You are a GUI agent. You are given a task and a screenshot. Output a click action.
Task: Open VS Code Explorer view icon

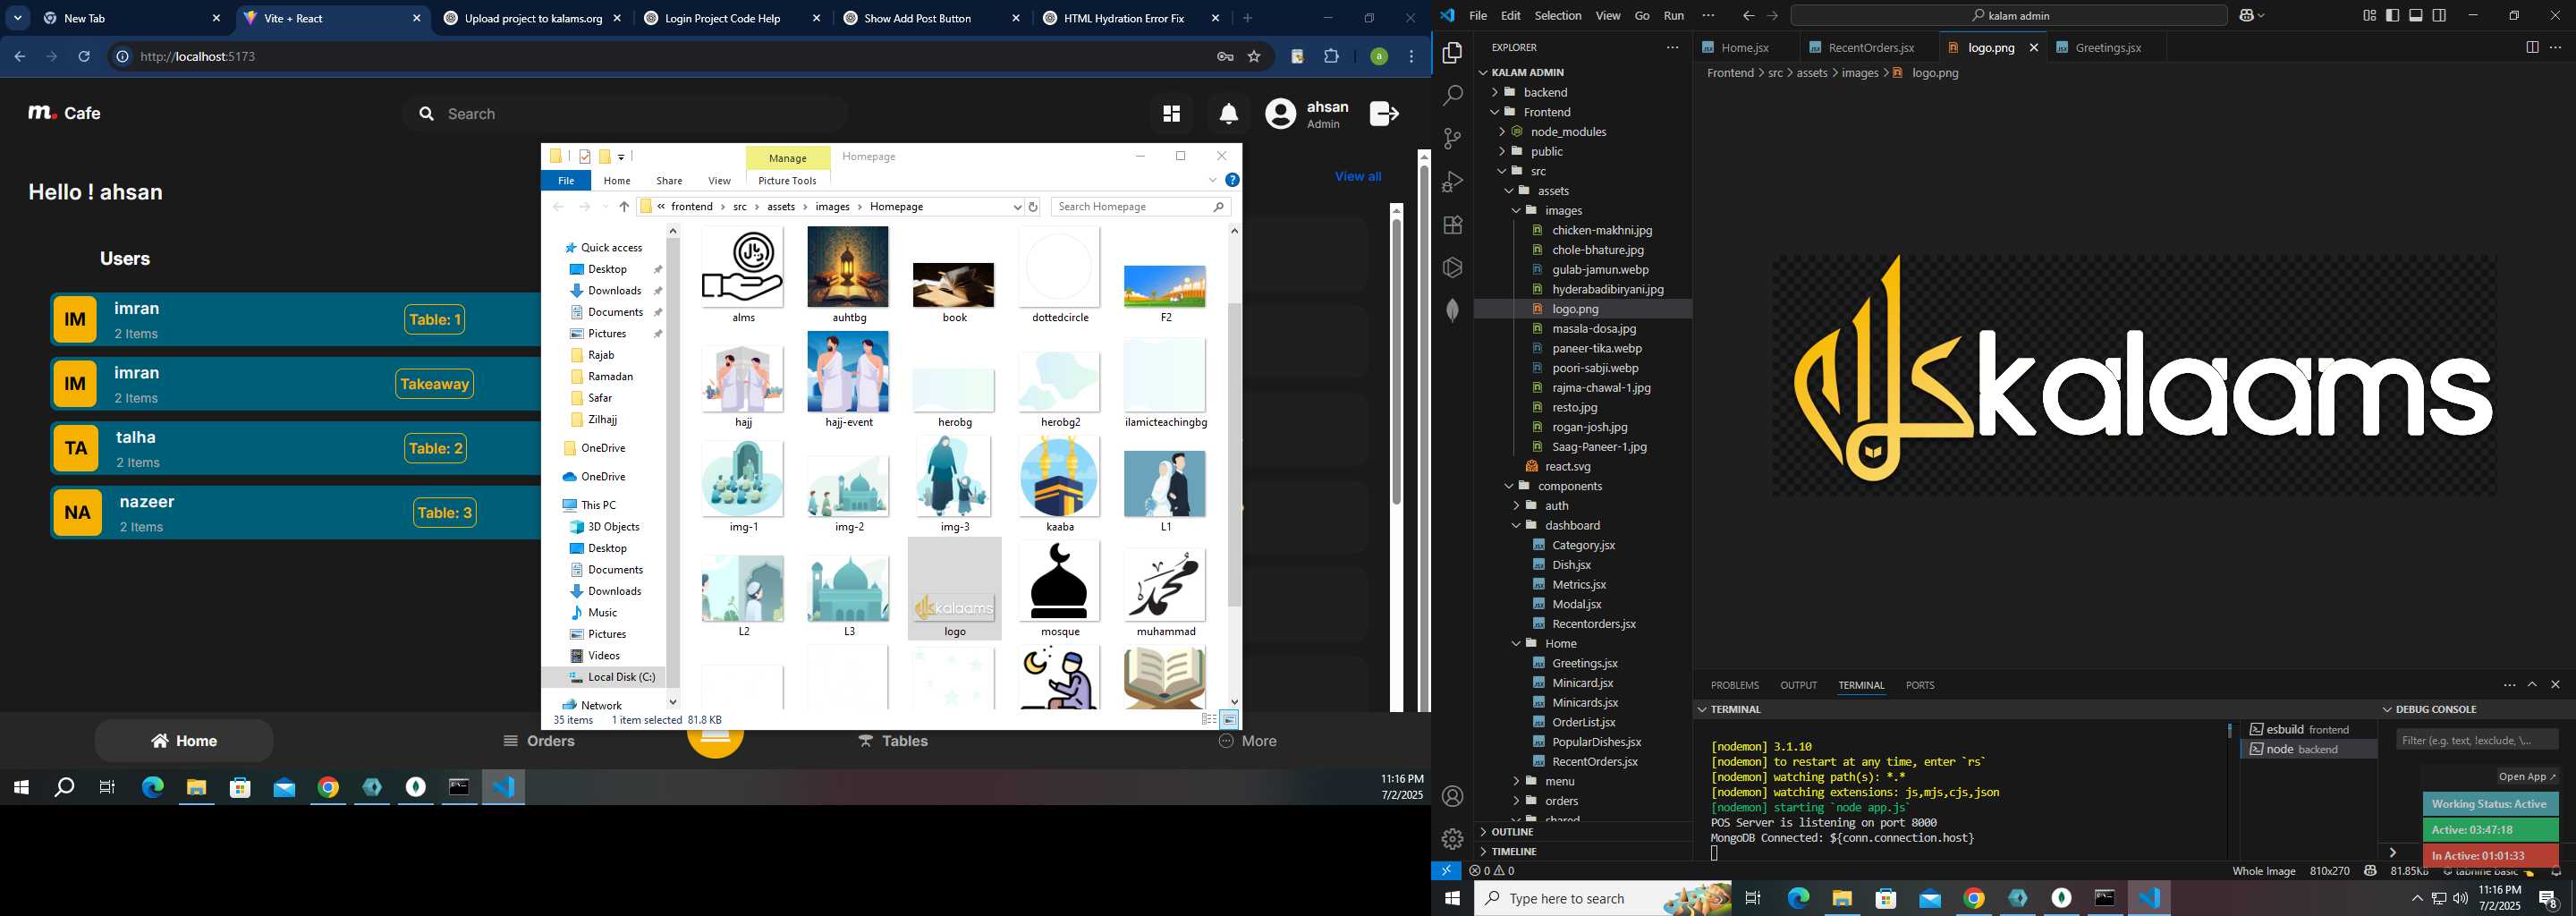coord(1452,53)
